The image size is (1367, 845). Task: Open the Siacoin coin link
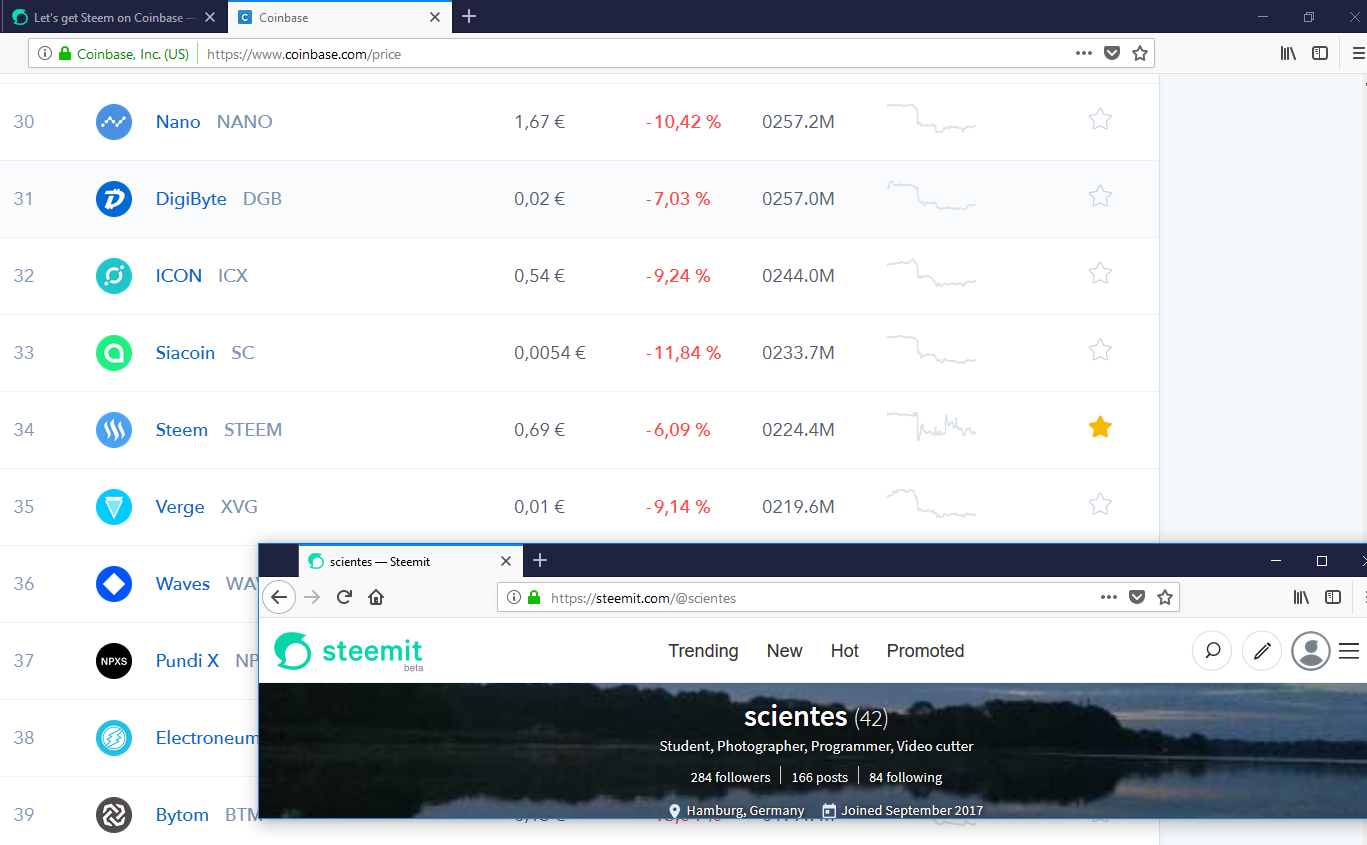coord(185,353)
